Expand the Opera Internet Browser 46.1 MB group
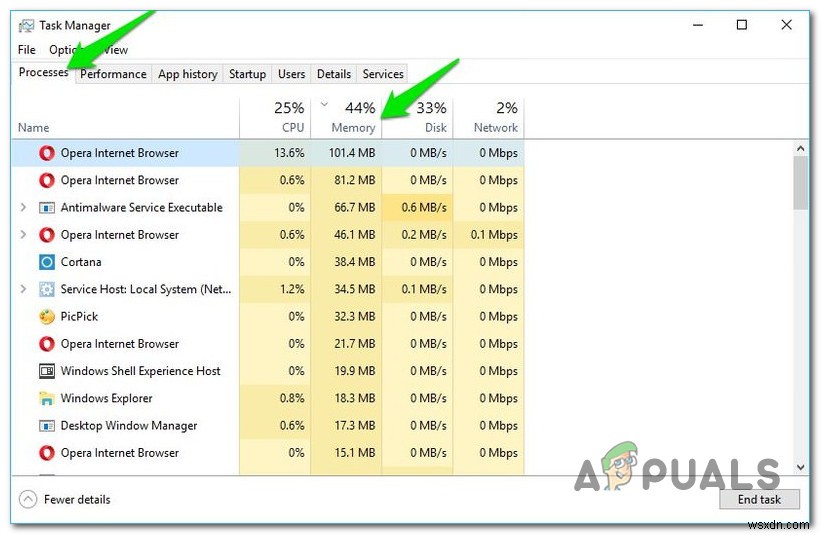This screenshot has height=535, width=821. click(23, 235)
